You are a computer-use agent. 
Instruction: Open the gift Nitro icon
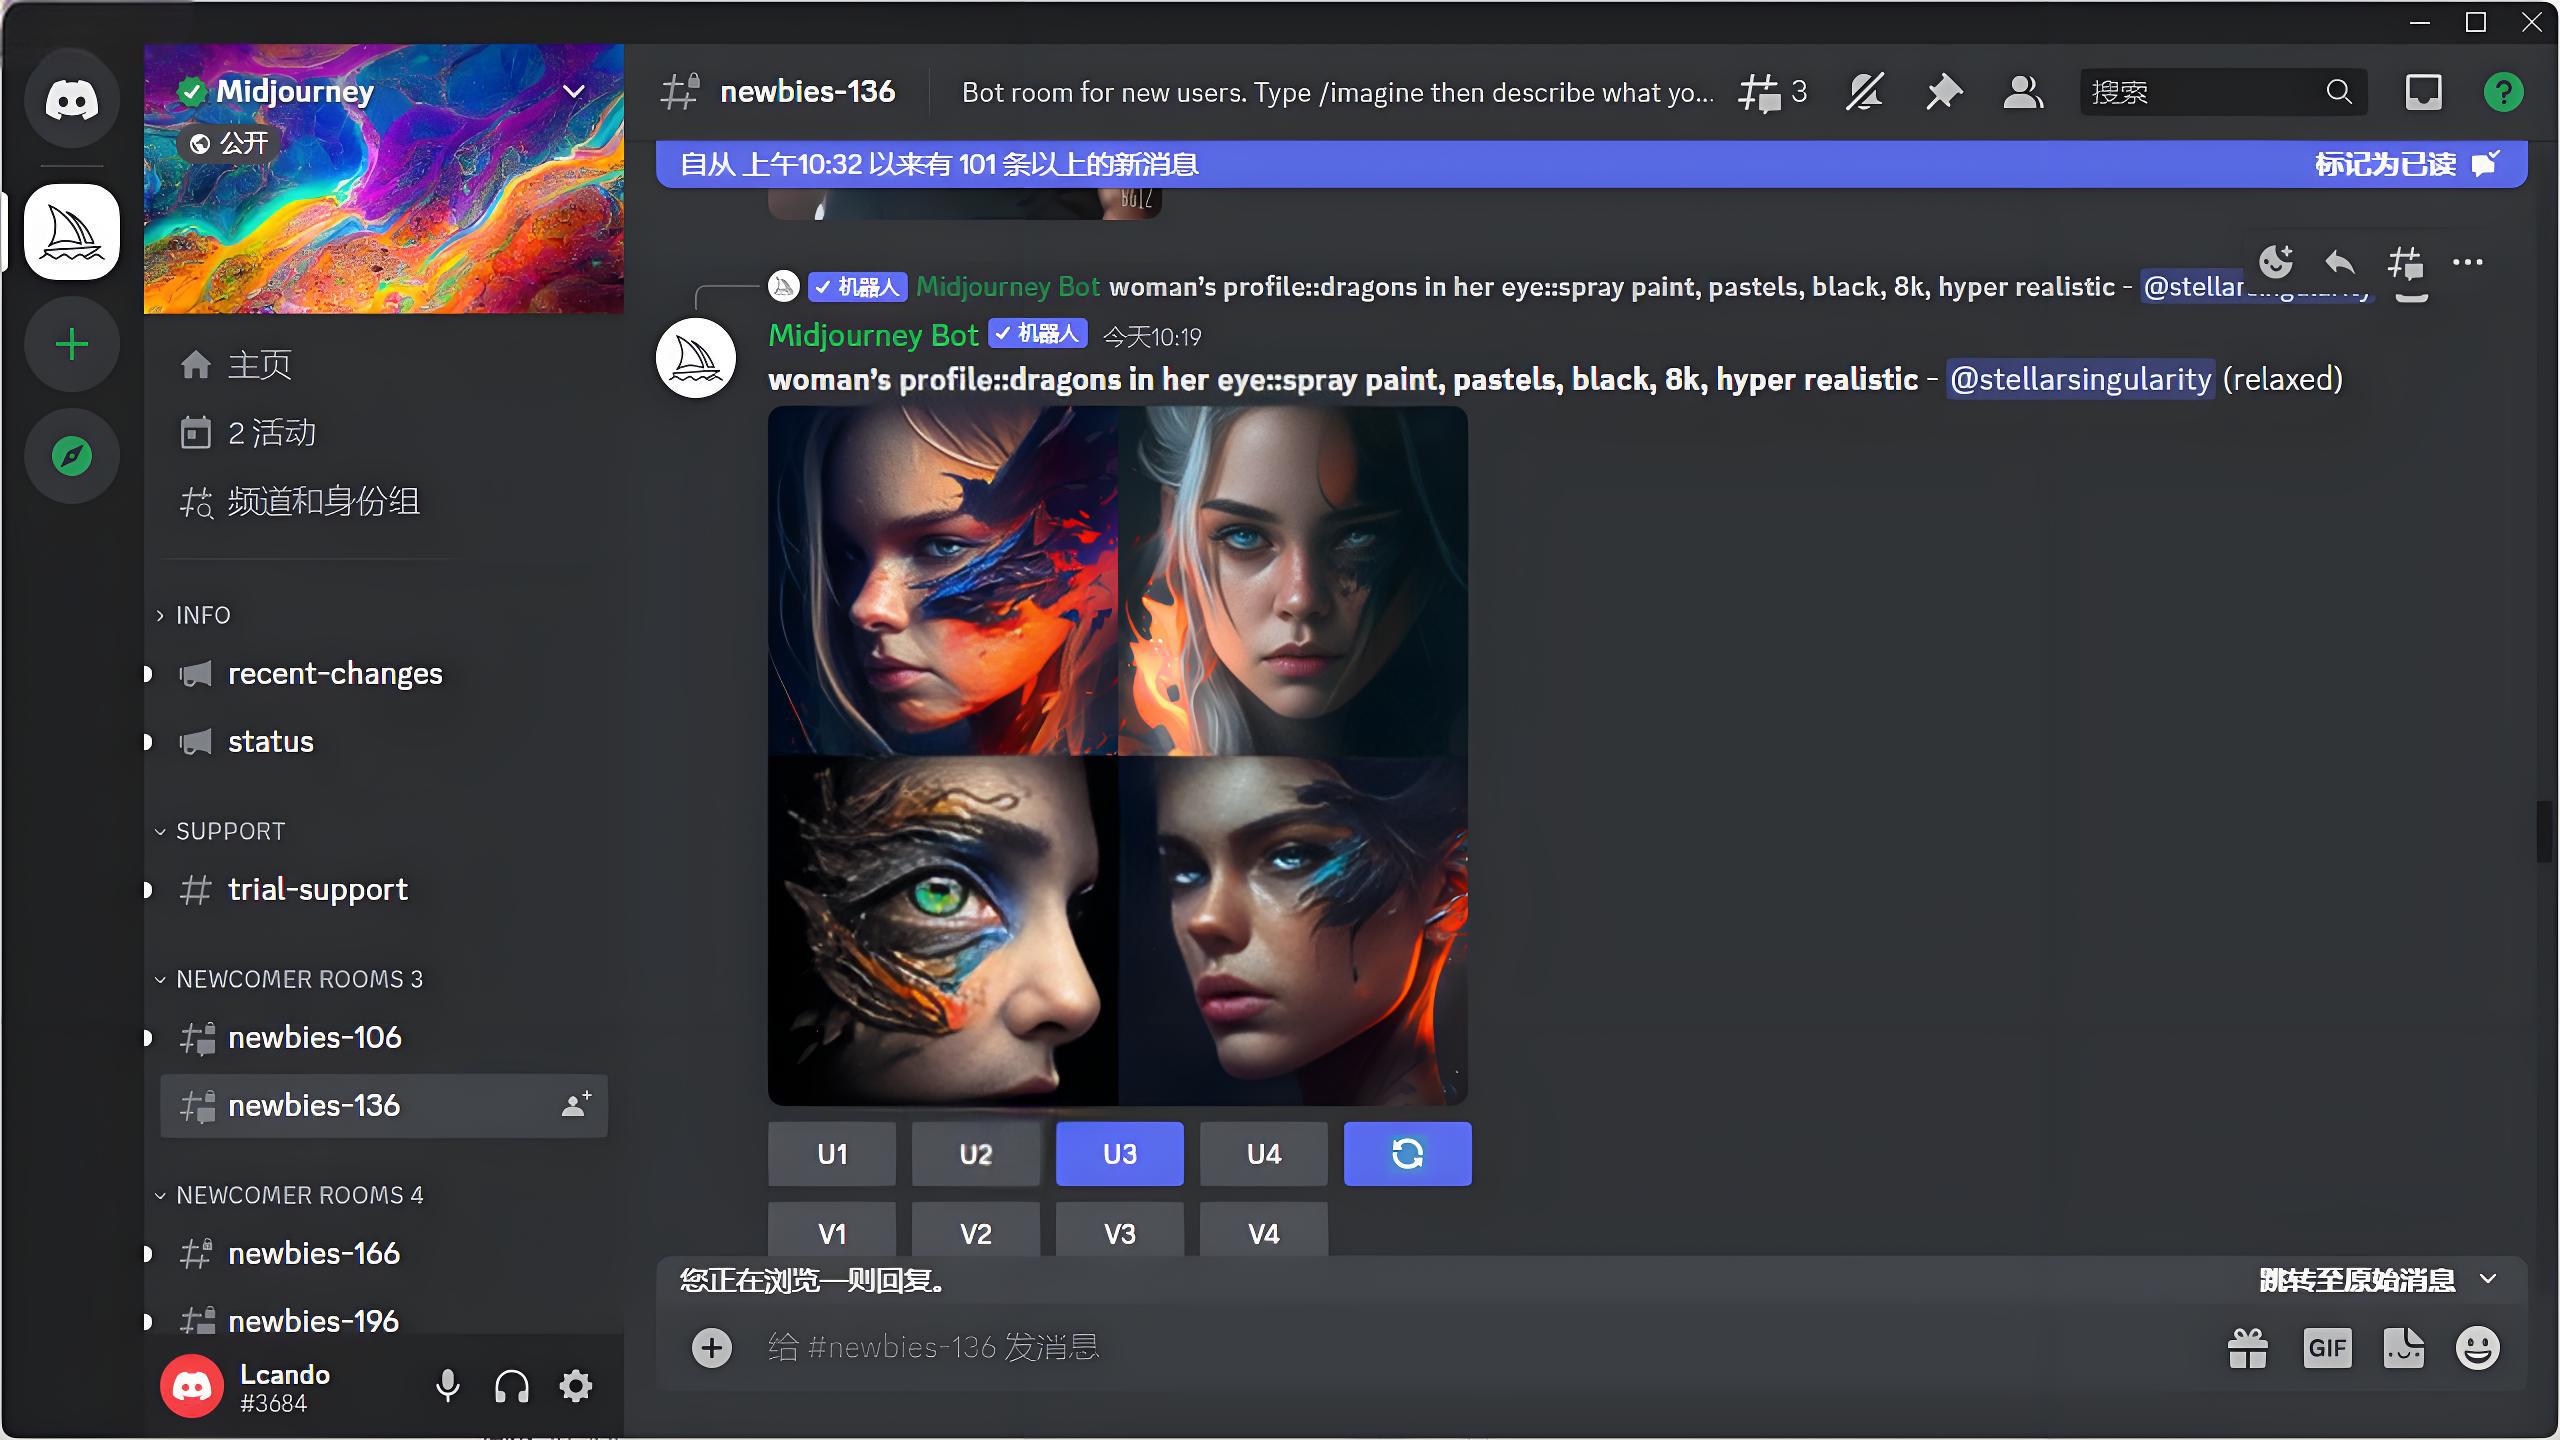2247,1348
